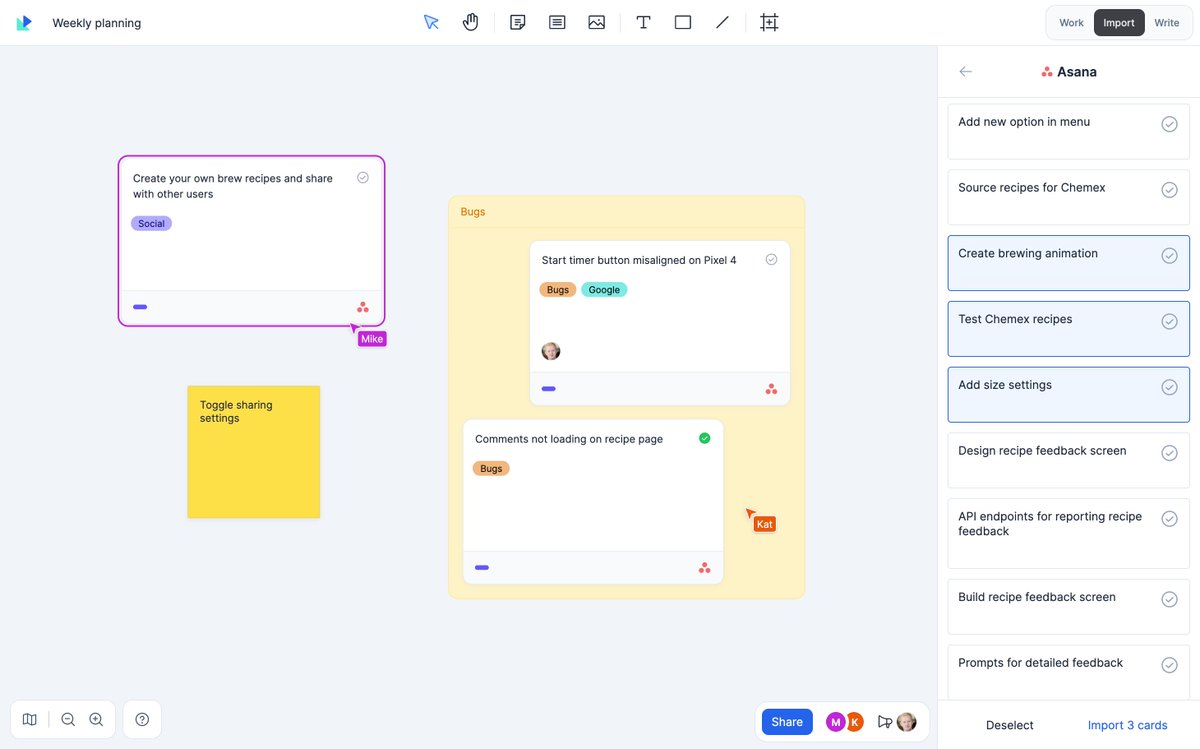The image size is (1200, 749).
Task: Switch to the Import tab
Action: pyautogui.click(x=1119, y=22)
